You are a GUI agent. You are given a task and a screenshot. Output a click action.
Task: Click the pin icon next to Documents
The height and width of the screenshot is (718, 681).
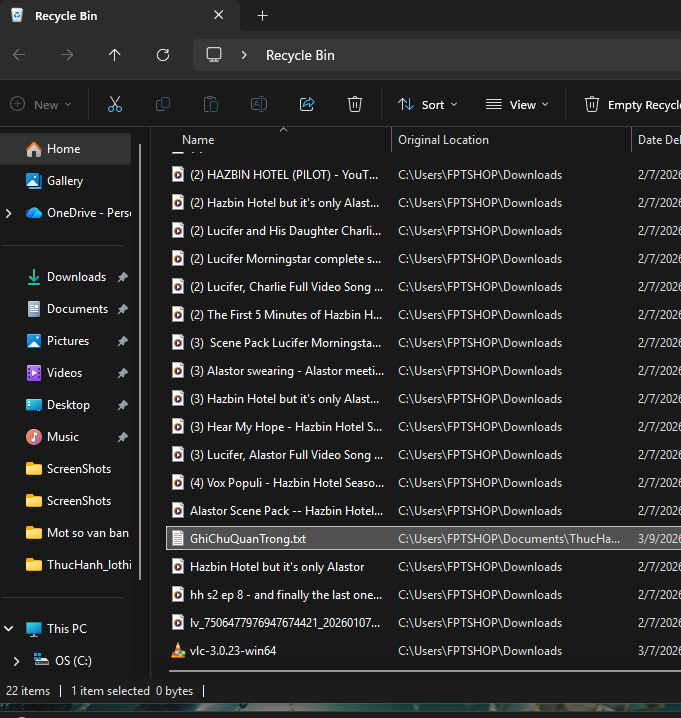(122, 309)
